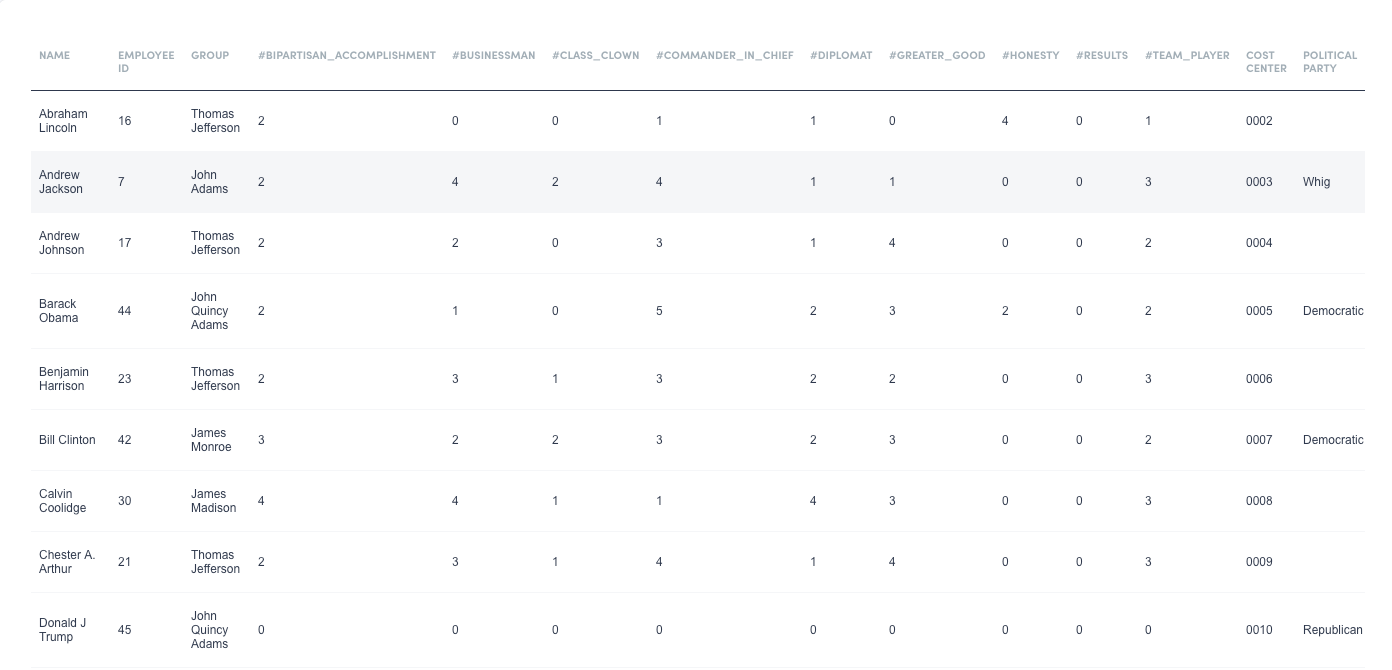Select the GROUP column header
The height and width of the screenshot is (670, 1392).
(210, 56)
